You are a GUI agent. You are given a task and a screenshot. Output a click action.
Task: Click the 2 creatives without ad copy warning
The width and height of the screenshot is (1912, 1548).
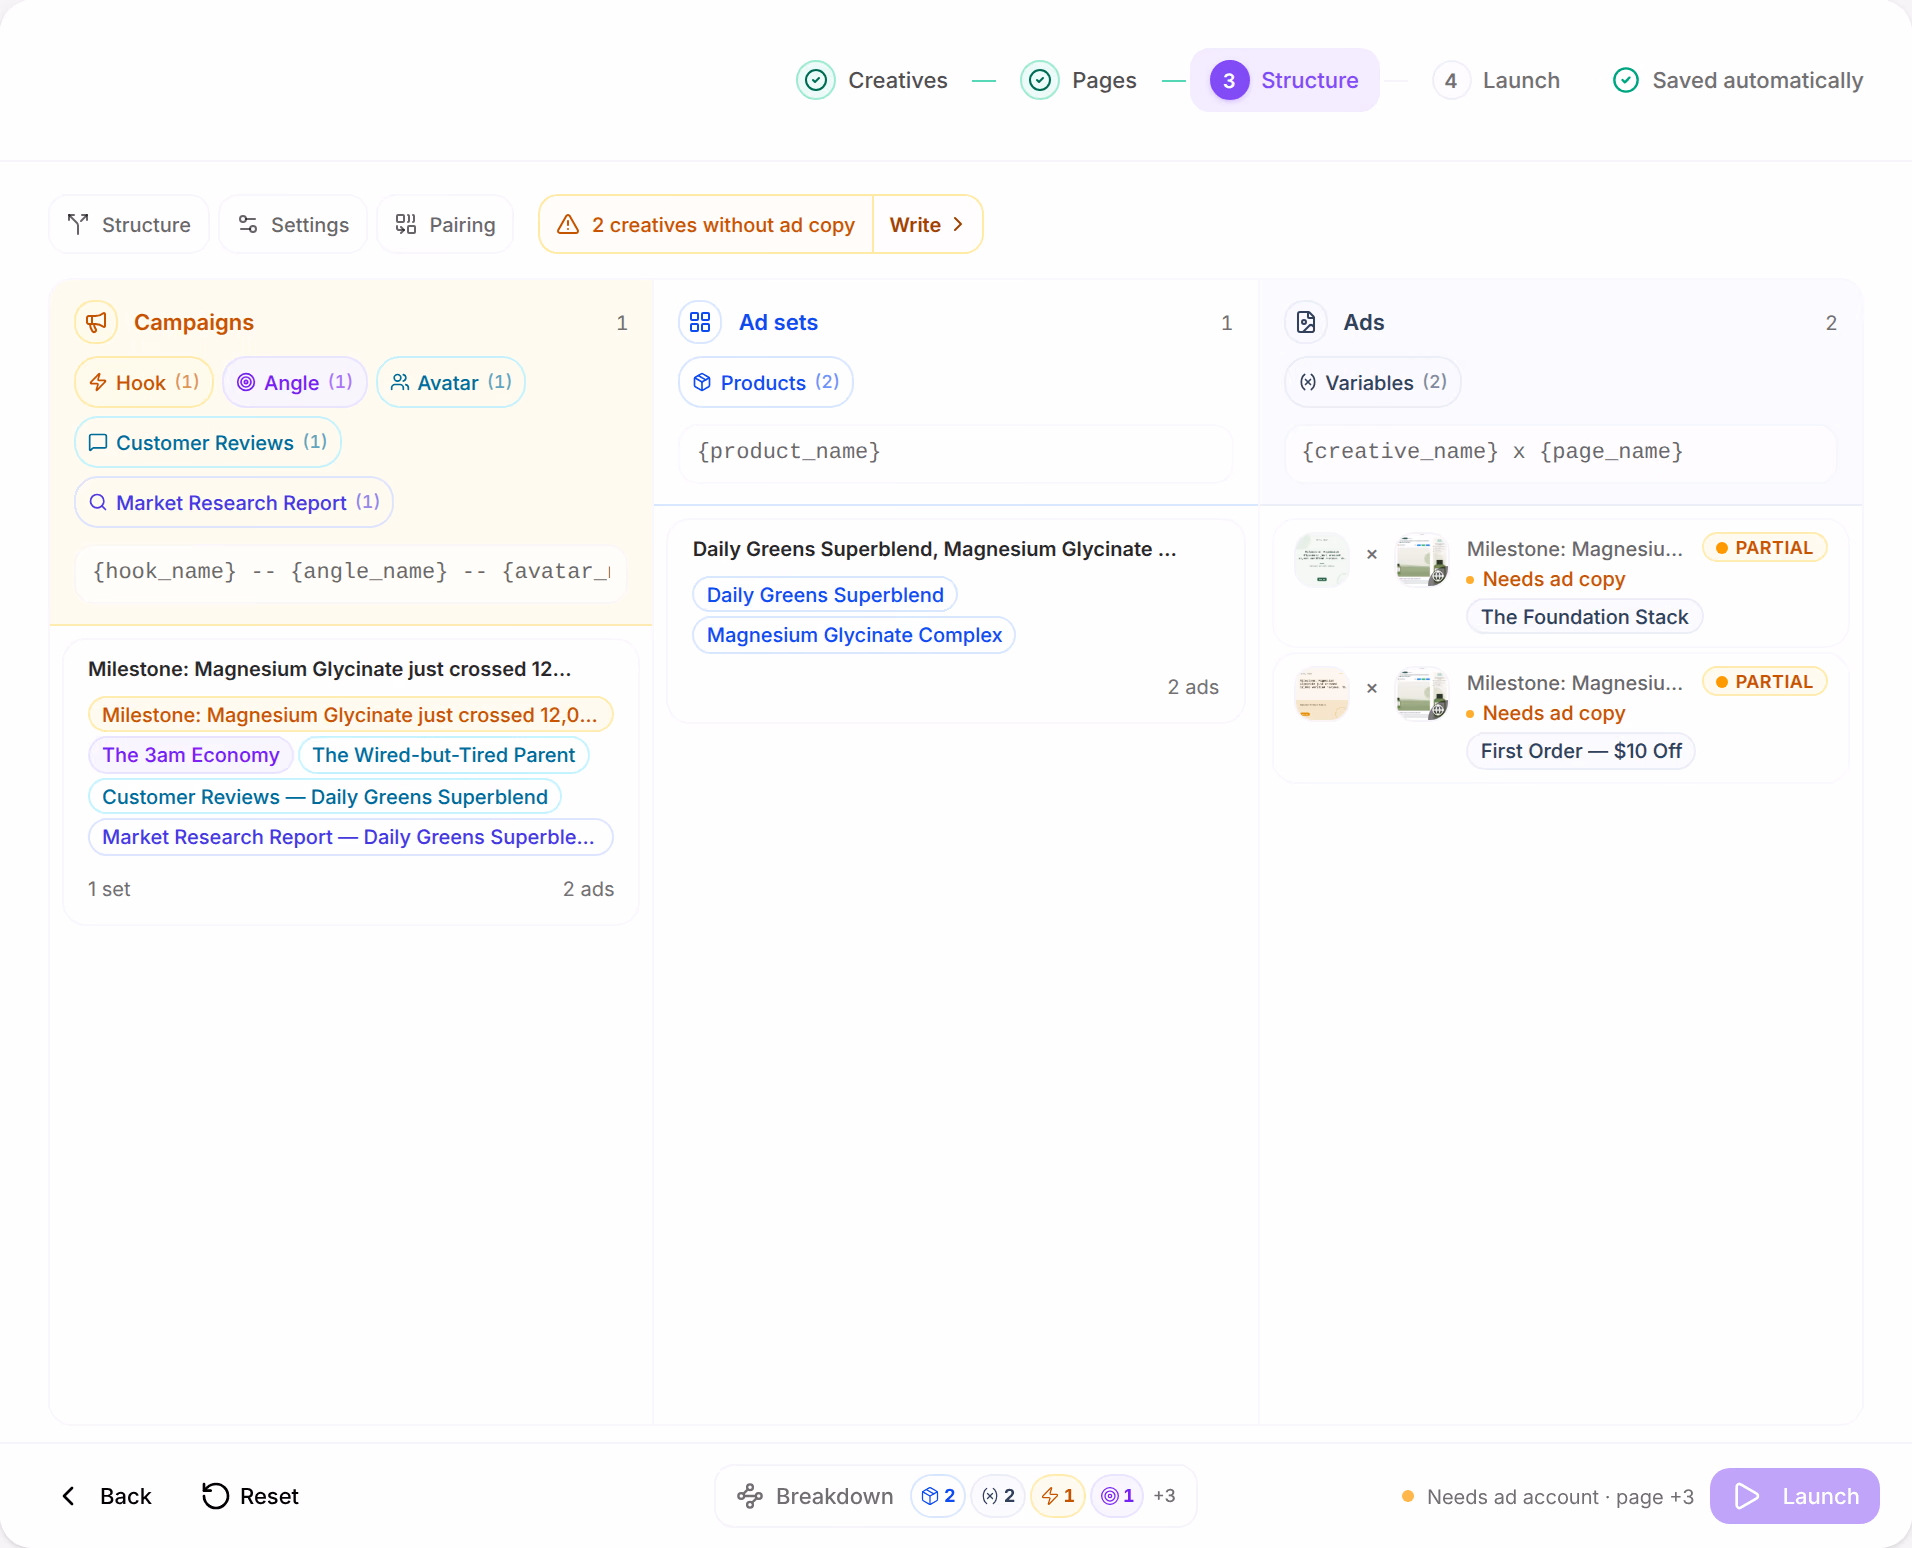pos(707,224)
